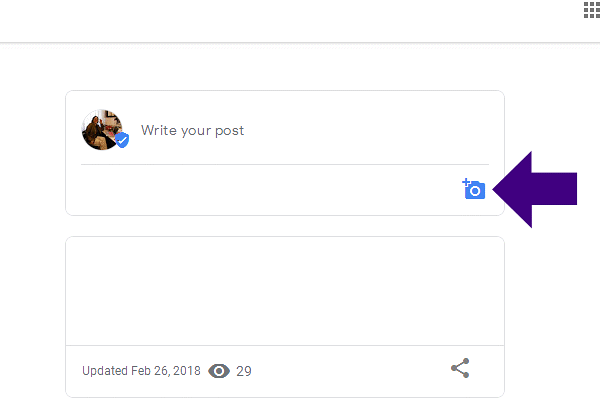This screenshot has height=400, width=600.
Task: Click the divider line under "Write your post"
Action: [x=285, y=164]
